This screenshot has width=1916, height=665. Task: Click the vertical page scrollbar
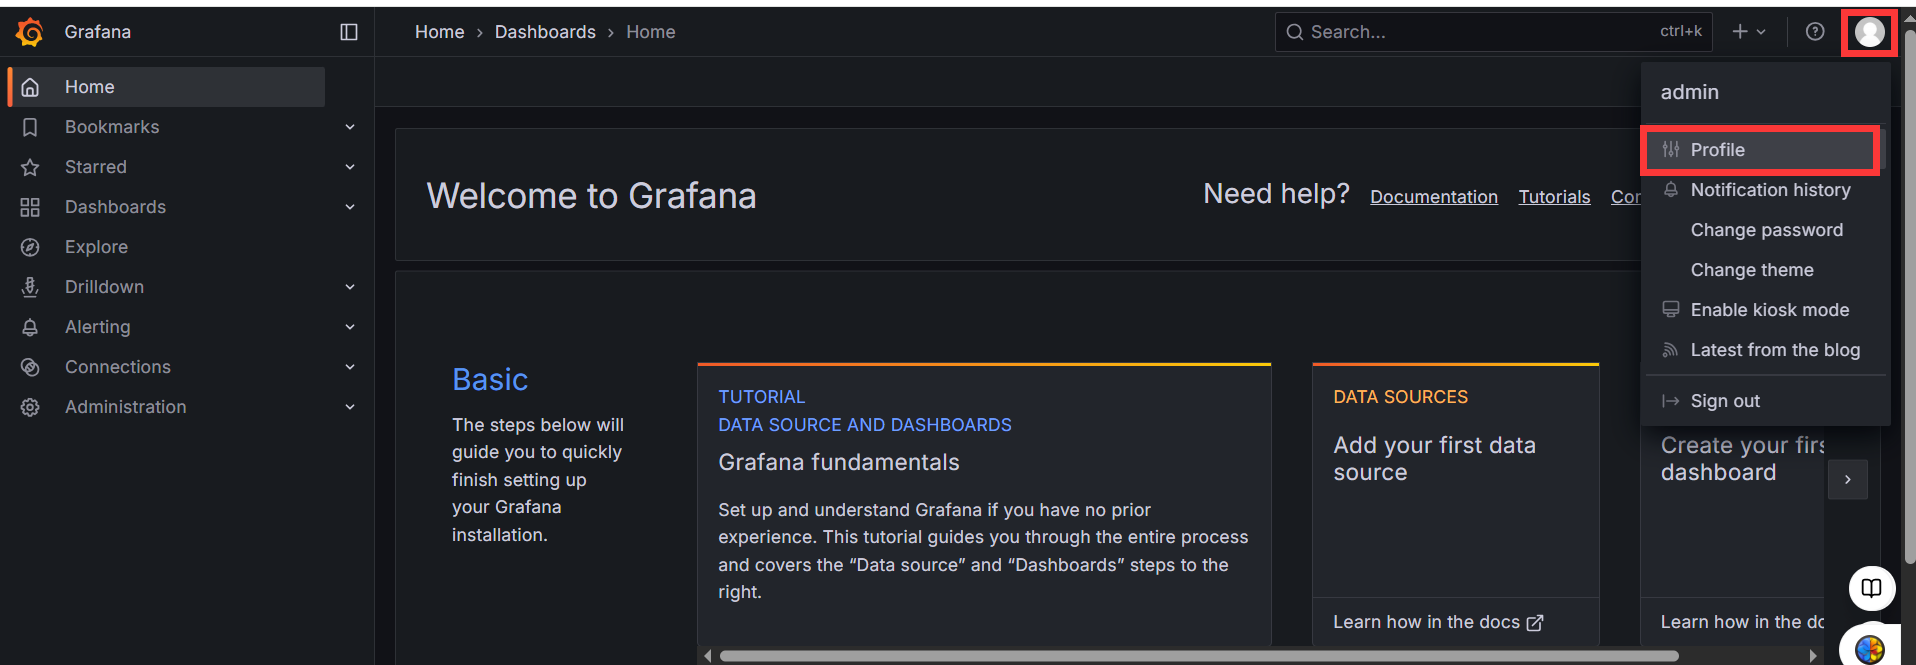[1909, 297]
